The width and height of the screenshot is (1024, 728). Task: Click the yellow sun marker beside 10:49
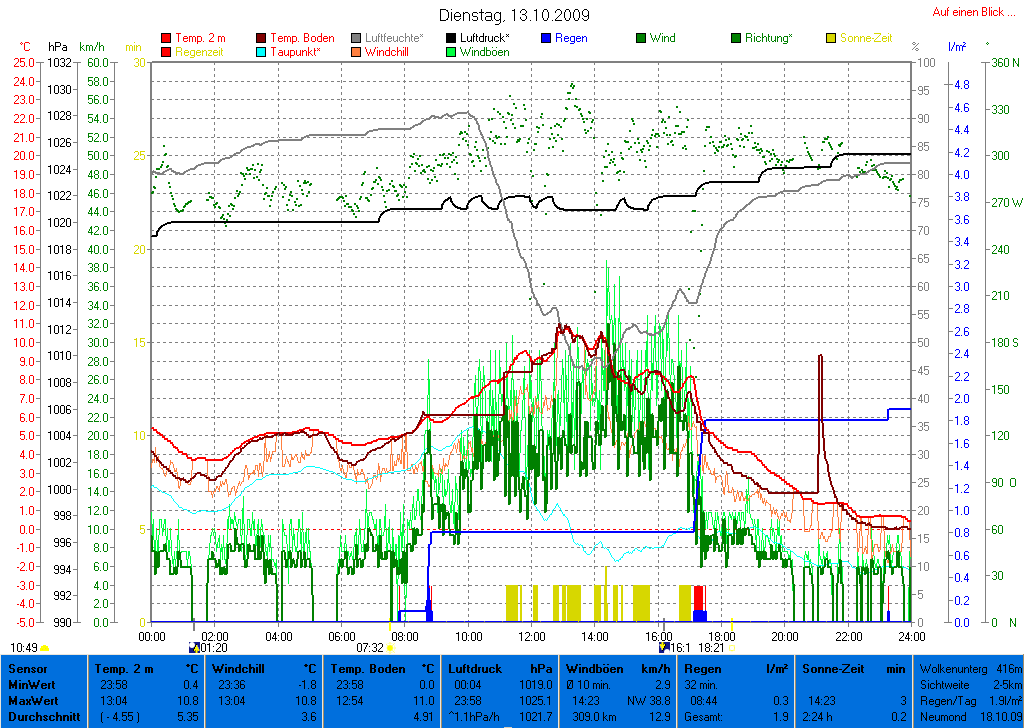click(x=45, y=648)
